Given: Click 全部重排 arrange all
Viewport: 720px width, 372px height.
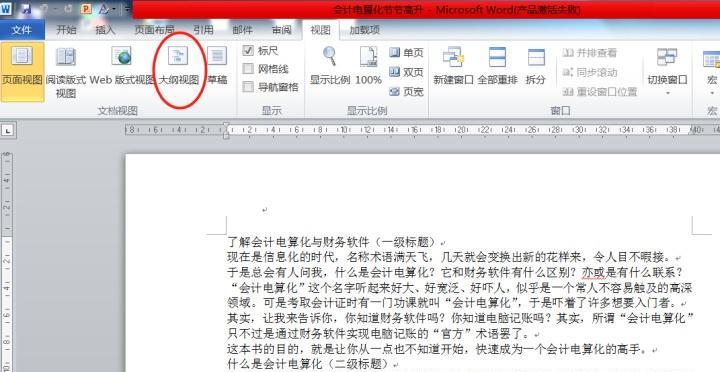Looking at the screenshot, I should point(497,67).
